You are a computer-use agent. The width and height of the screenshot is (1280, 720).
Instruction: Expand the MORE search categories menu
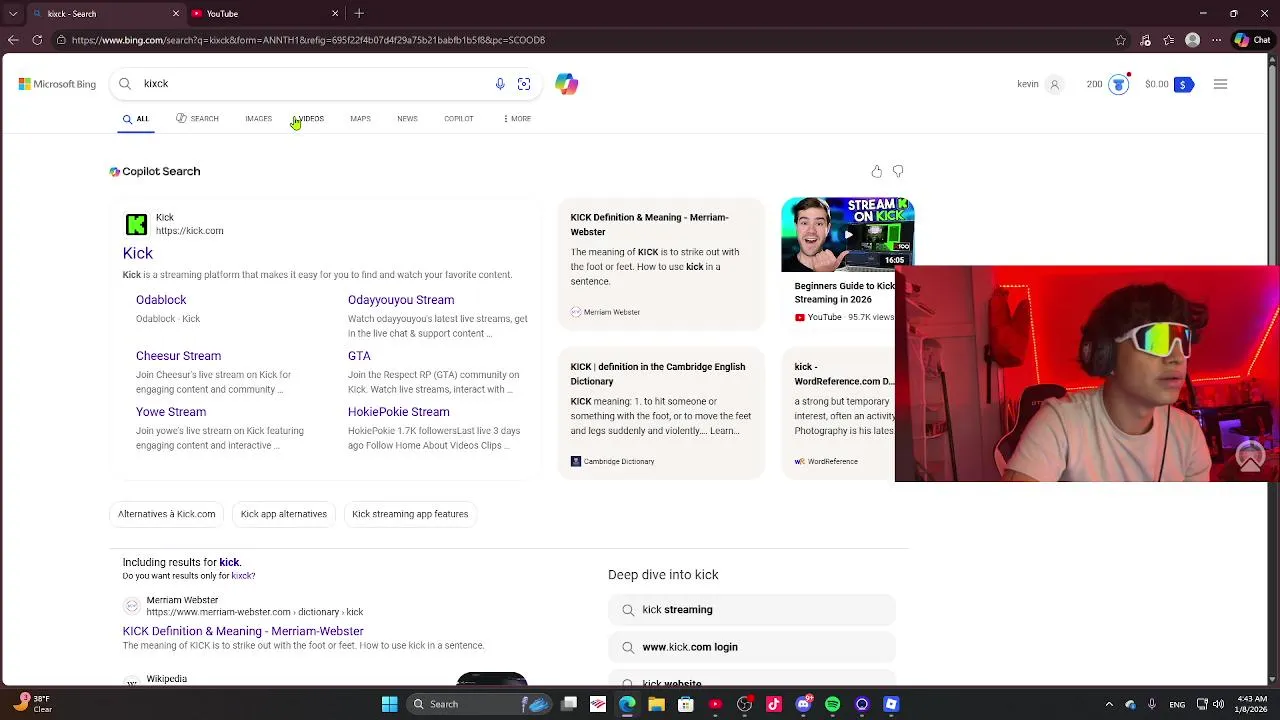(518, 119)
